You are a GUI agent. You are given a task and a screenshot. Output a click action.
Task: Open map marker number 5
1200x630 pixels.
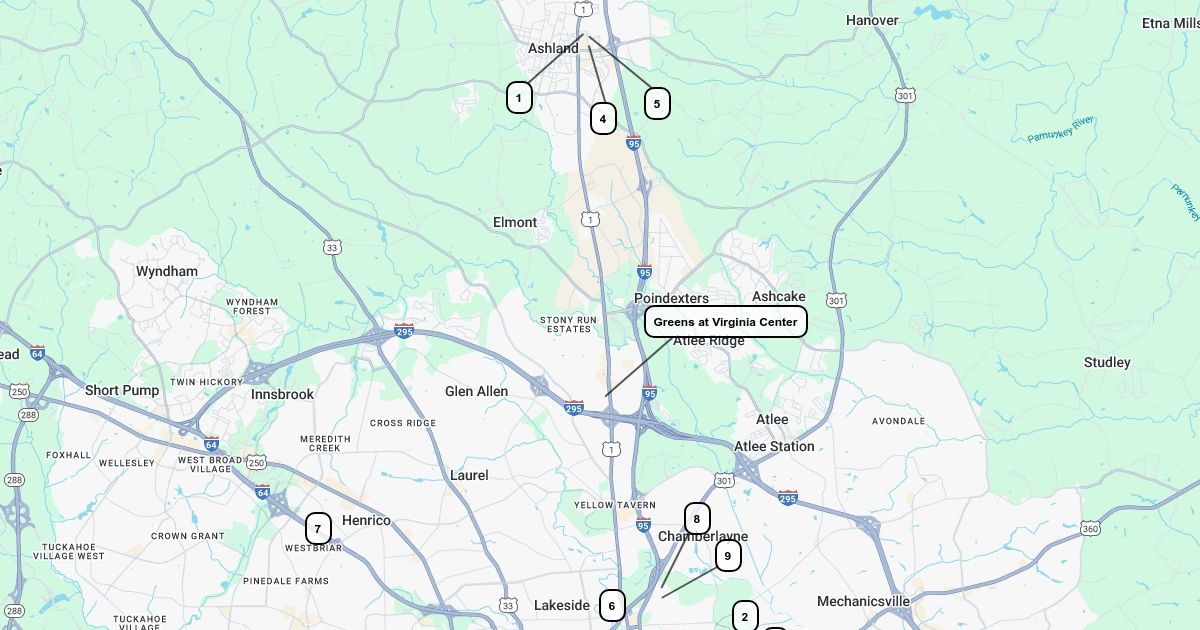pyautogui.click(x=657, y=104)
